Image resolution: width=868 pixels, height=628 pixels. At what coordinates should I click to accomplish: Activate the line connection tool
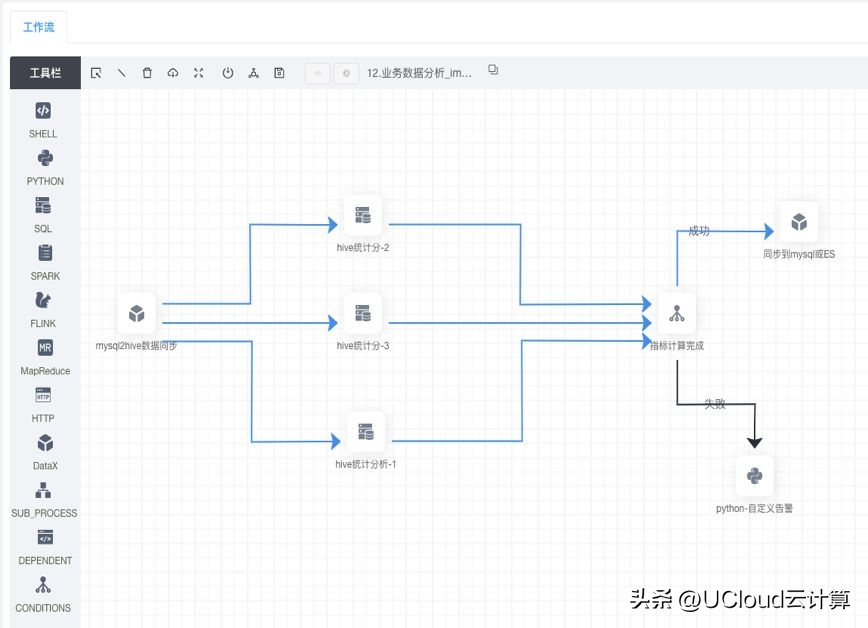121,72
